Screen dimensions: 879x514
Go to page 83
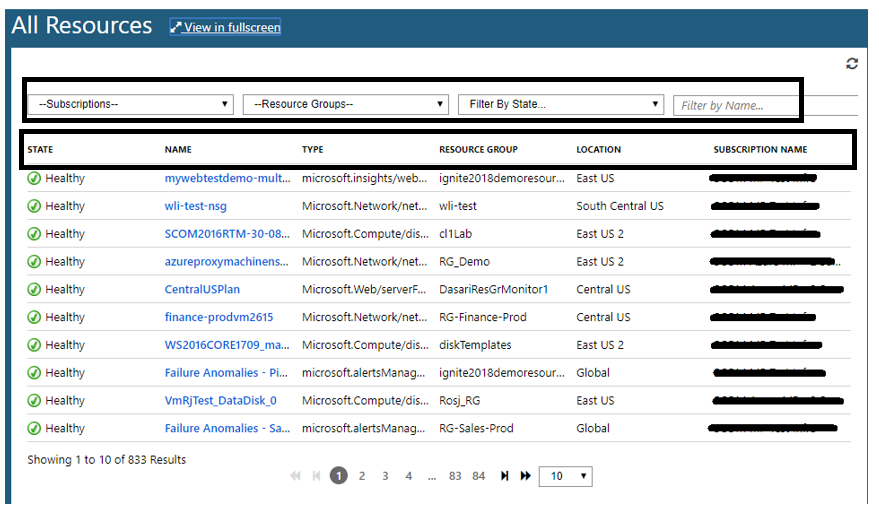click(x=455, y=476)
